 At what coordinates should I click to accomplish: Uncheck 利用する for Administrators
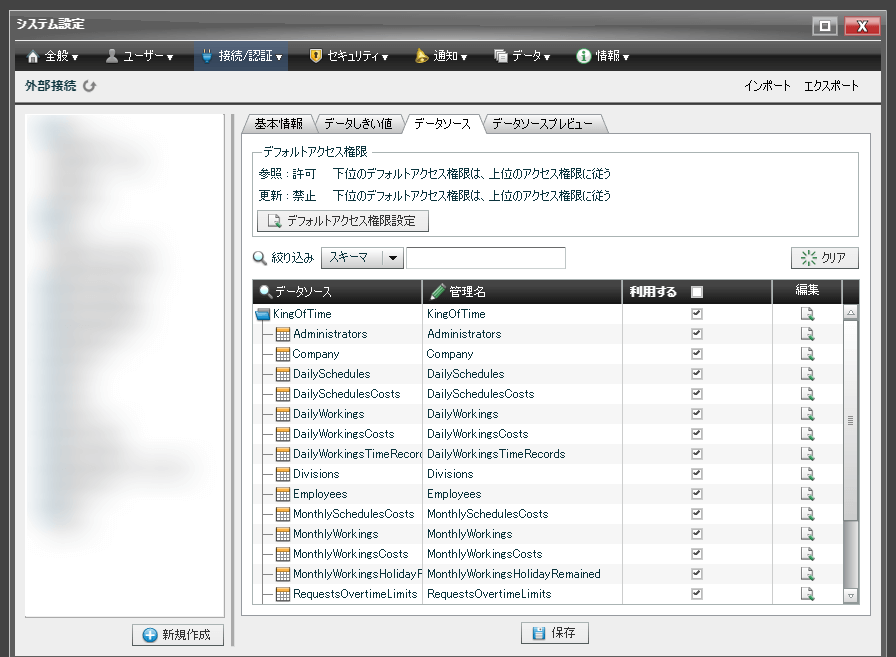tap(697, 334)
